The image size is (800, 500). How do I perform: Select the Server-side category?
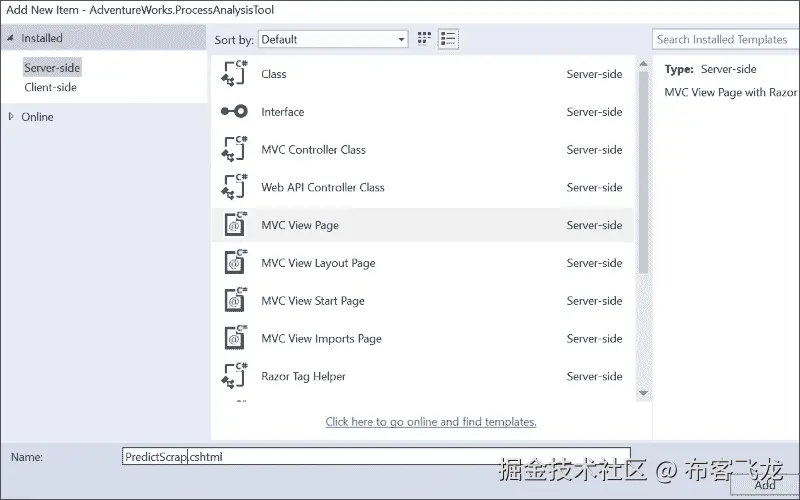(x=52, y=67)
